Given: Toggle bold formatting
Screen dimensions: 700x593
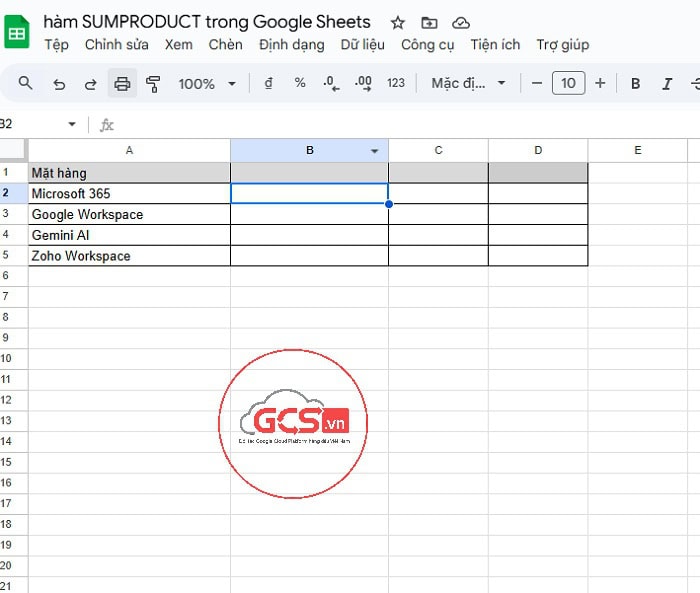Looking at the screenshot, I should click(x=635, y=84).
